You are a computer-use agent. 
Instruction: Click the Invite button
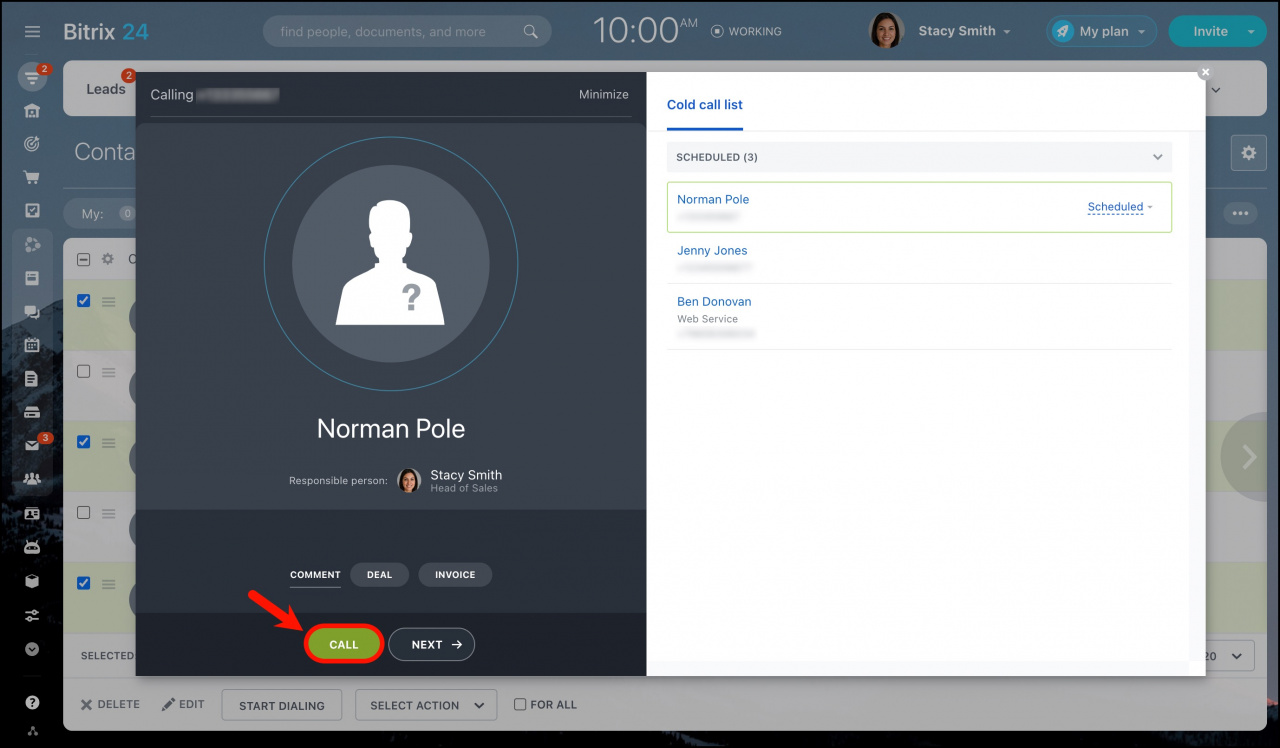tap(1210, 32)
